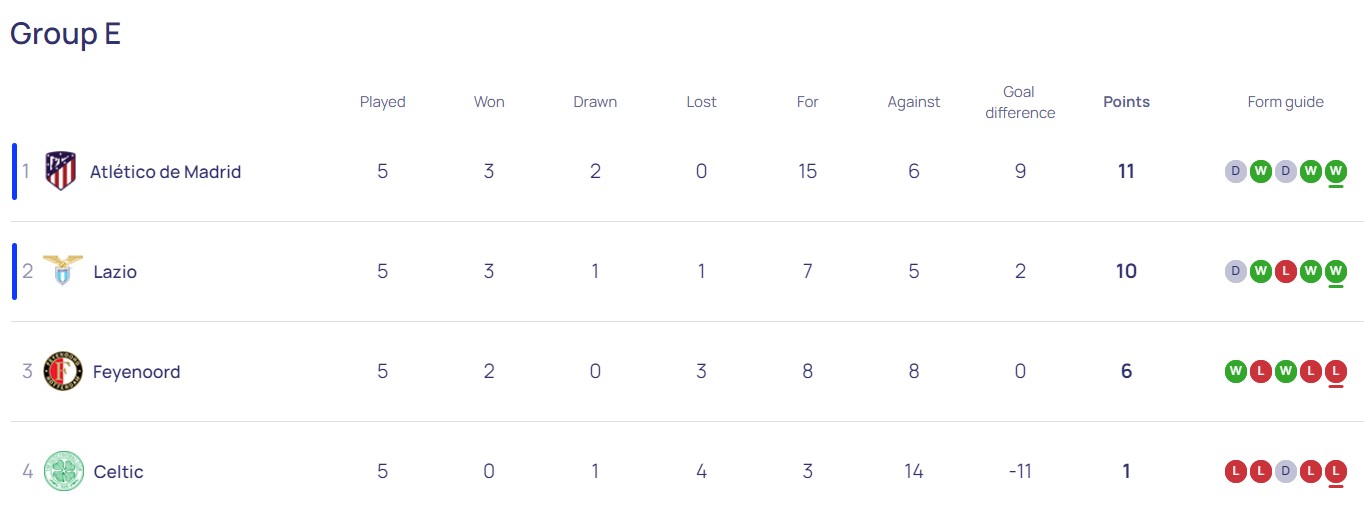Viewport: 1364px width, 516px height.
Task: Open the Celtic team name link
Action: 118,471
